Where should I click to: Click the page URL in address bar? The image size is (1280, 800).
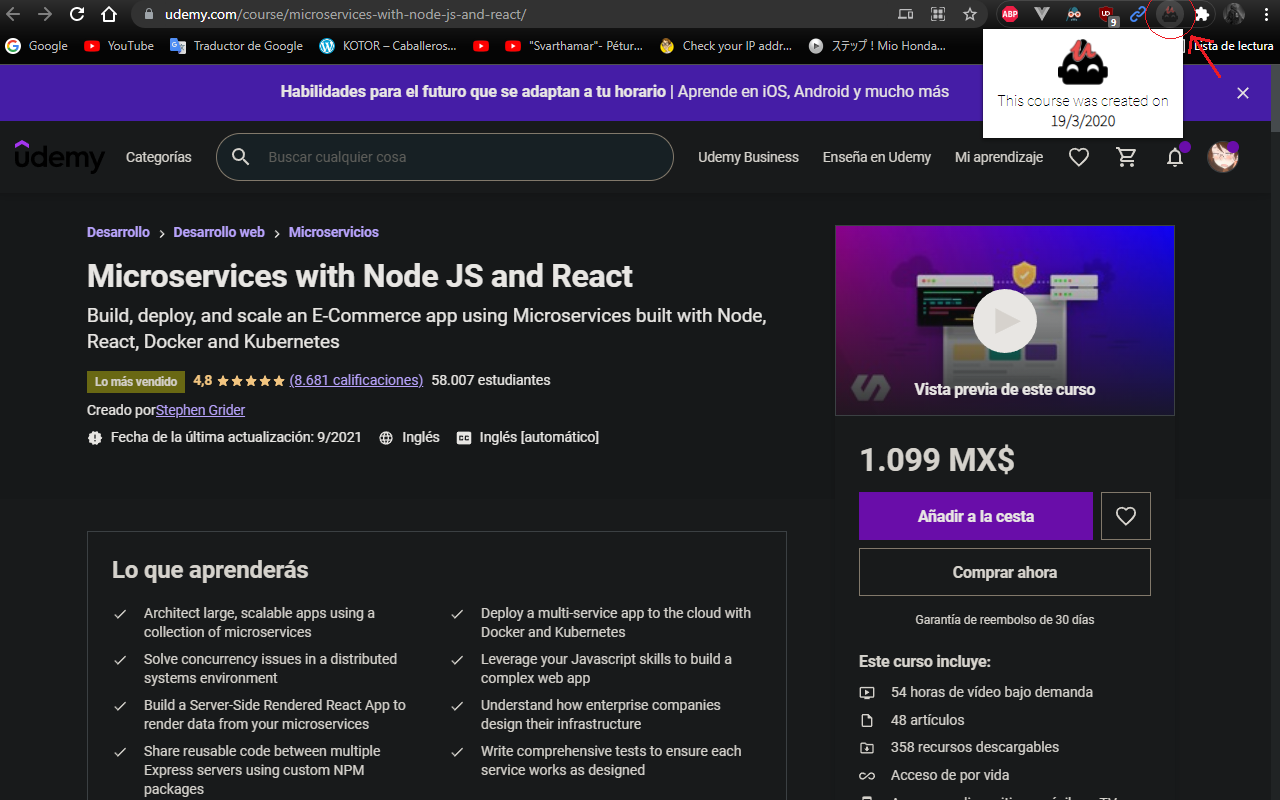point(345,15)
